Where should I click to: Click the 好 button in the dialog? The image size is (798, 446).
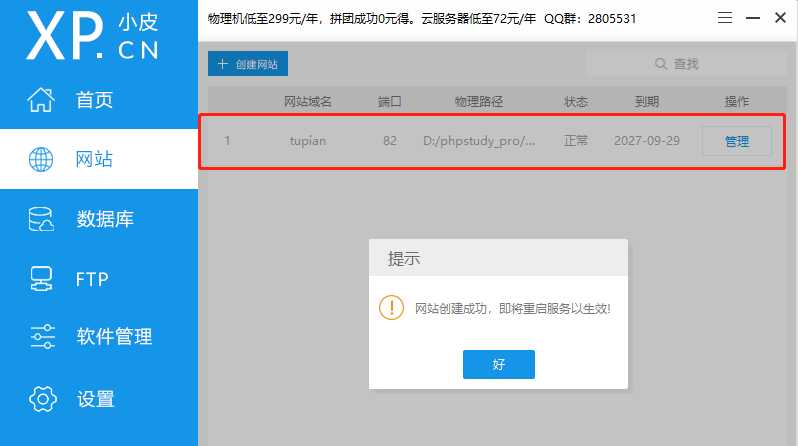click(498, 364)
